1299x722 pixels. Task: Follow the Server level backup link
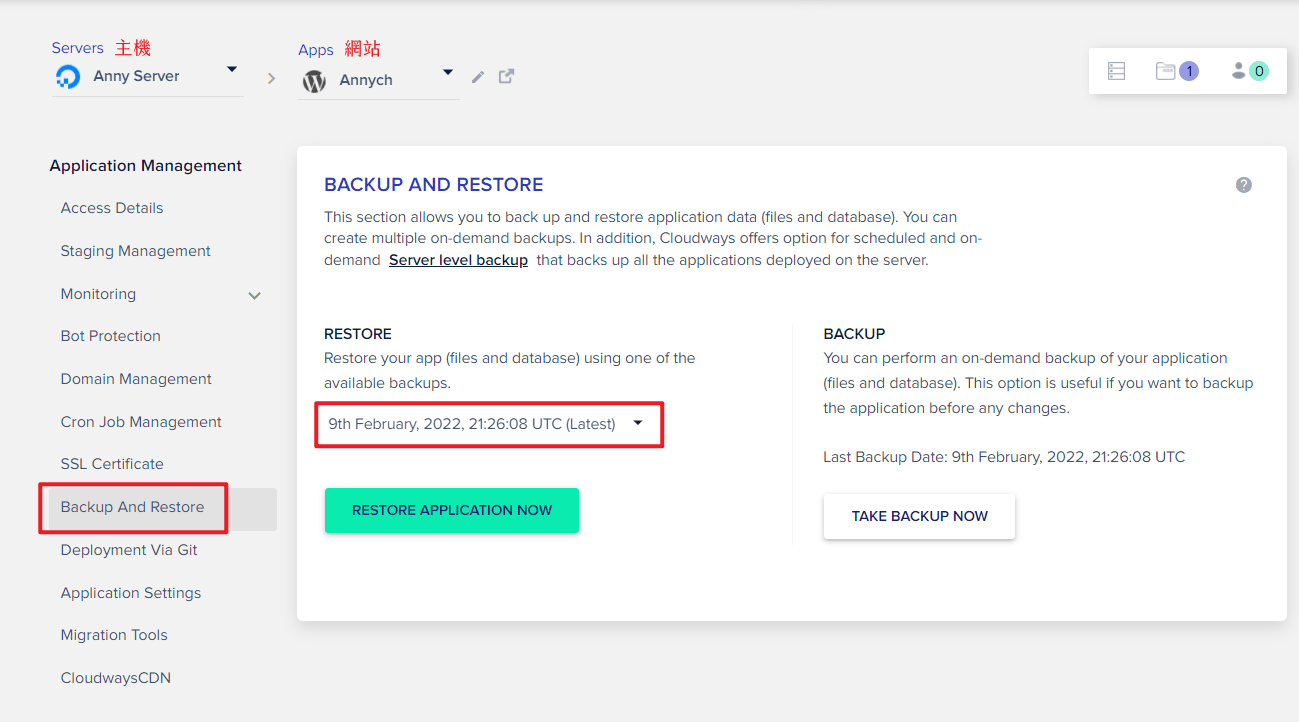(458, 260)
